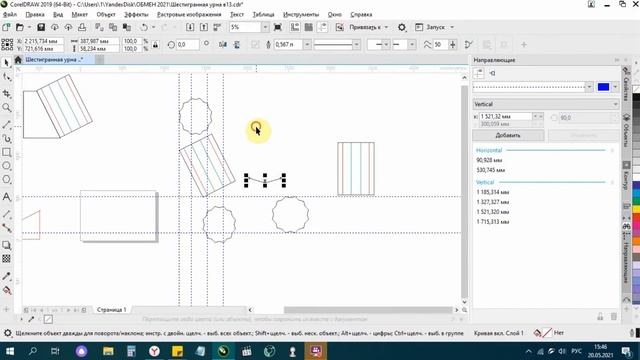Open the start arrowhead dropdown

tap(386, 44)
